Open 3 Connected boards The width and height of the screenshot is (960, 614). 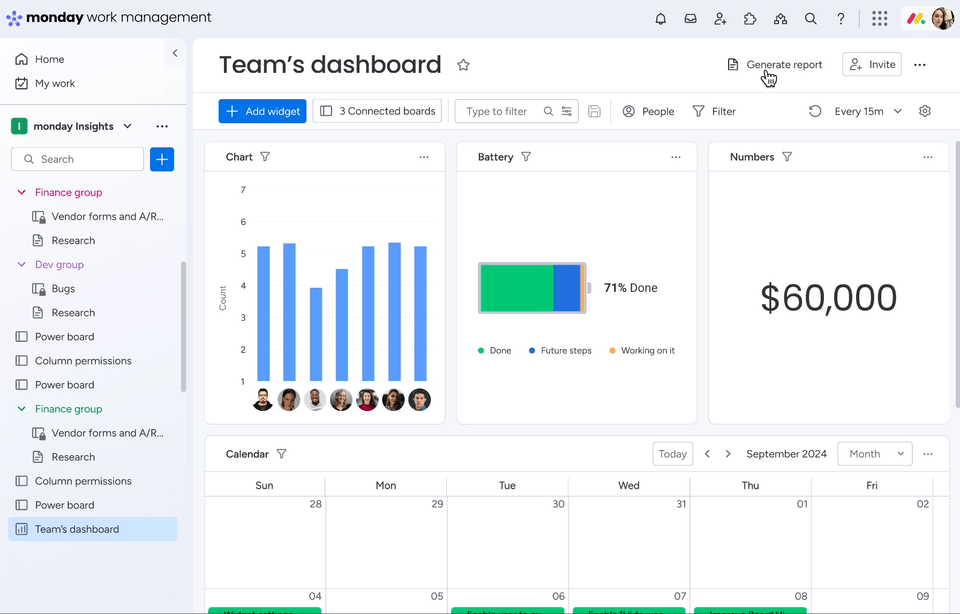pyautogui.click(x=377, y=111)
